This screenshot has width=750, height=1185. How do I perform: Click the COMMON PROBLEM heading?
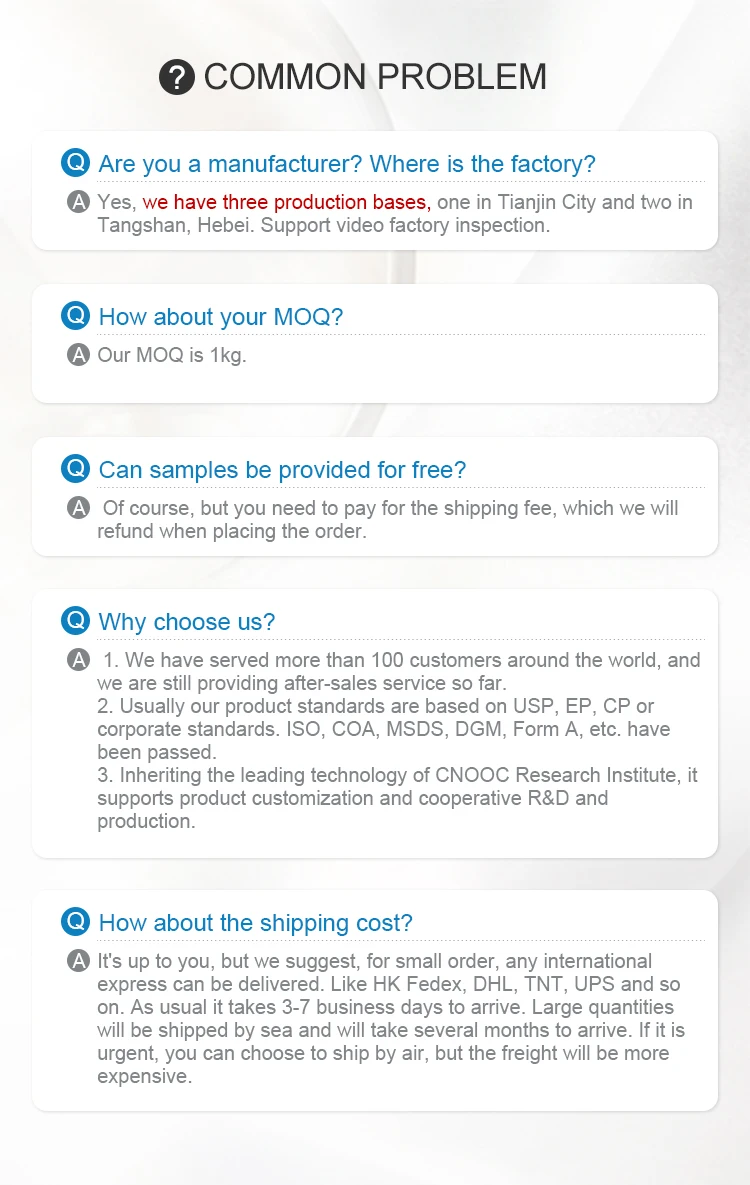tap(375, 78)
